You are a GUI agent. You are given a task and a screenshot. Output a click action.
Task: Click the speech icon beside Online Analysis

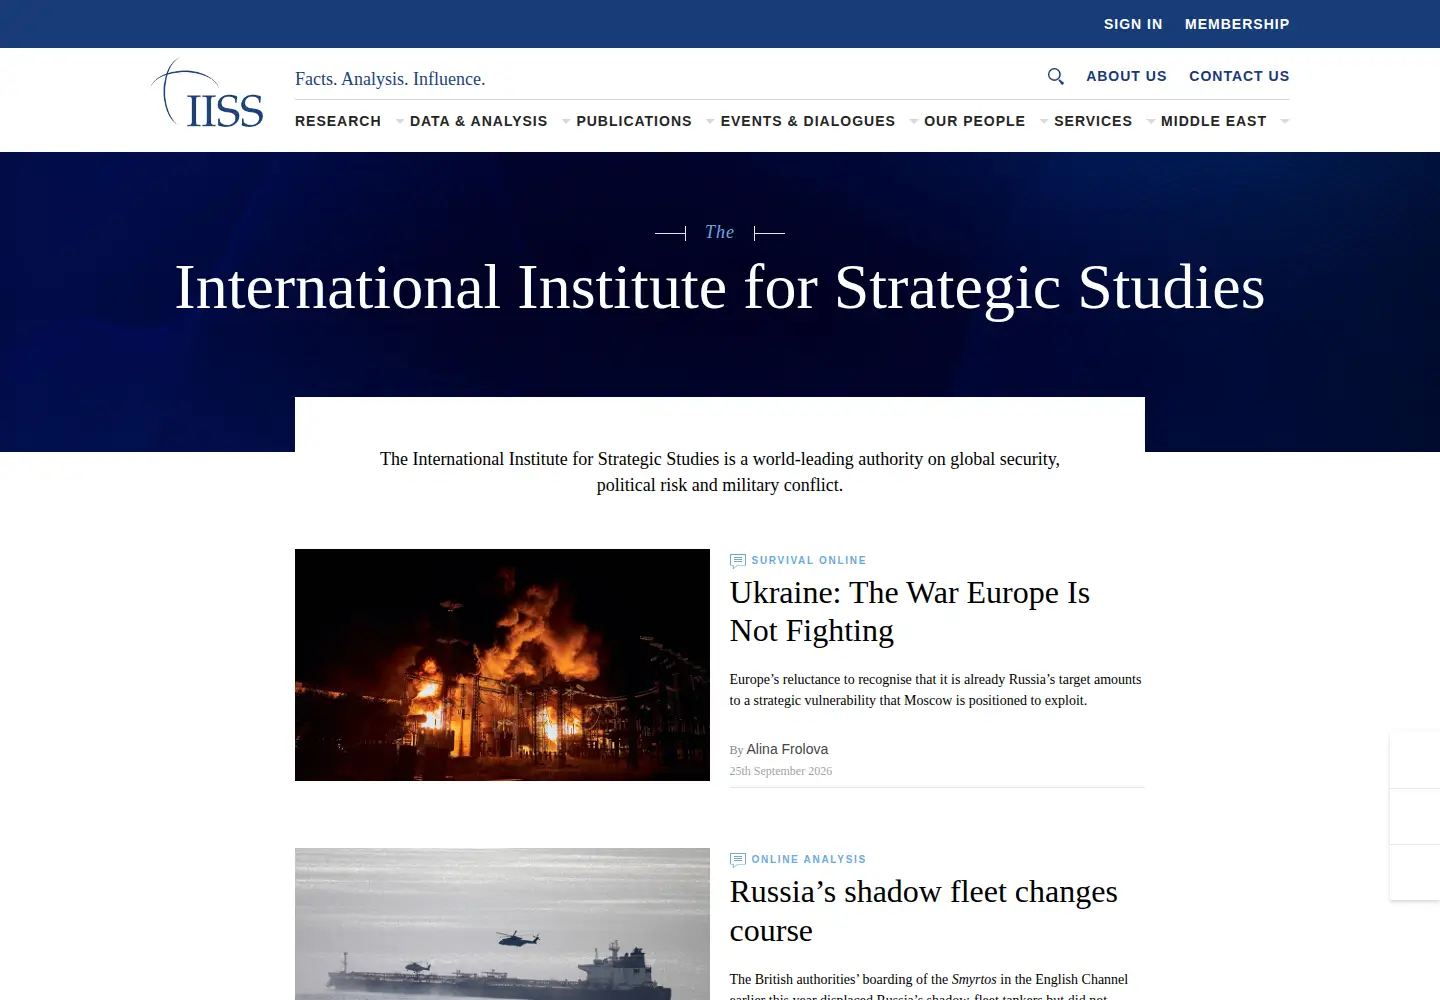point(738,860)
